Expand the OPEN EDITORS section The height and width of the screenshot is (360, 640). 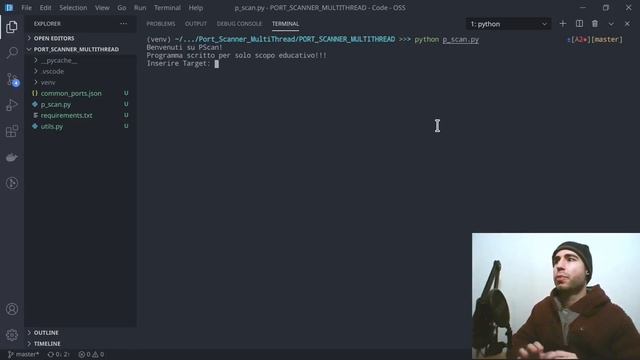[x=54, y=38]
